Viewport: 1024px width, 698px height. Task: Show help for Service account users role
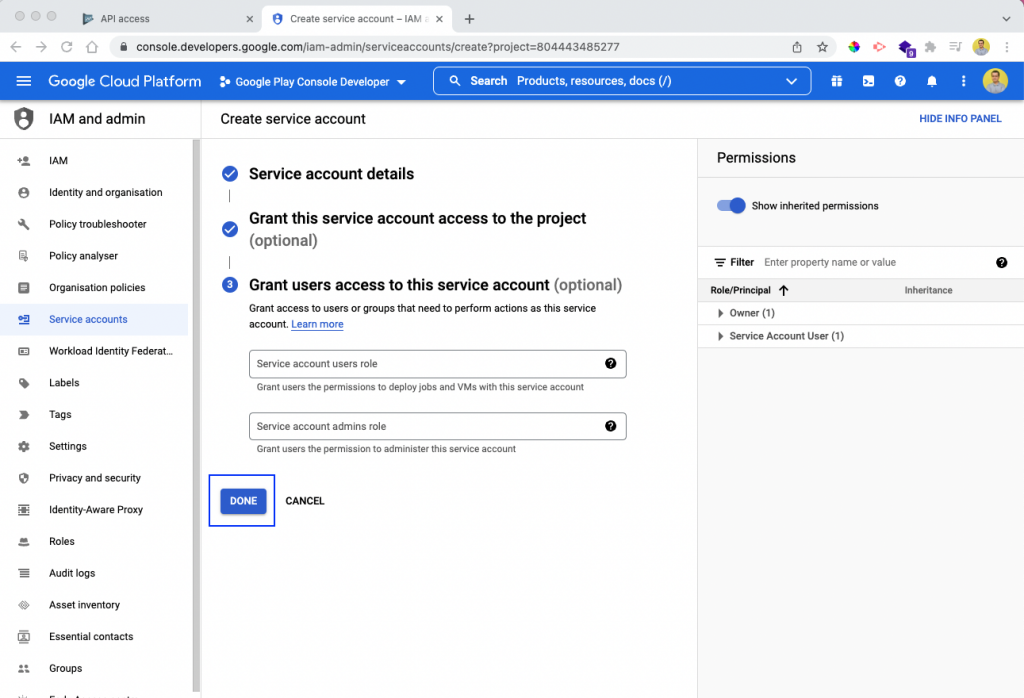coord(611,364)
